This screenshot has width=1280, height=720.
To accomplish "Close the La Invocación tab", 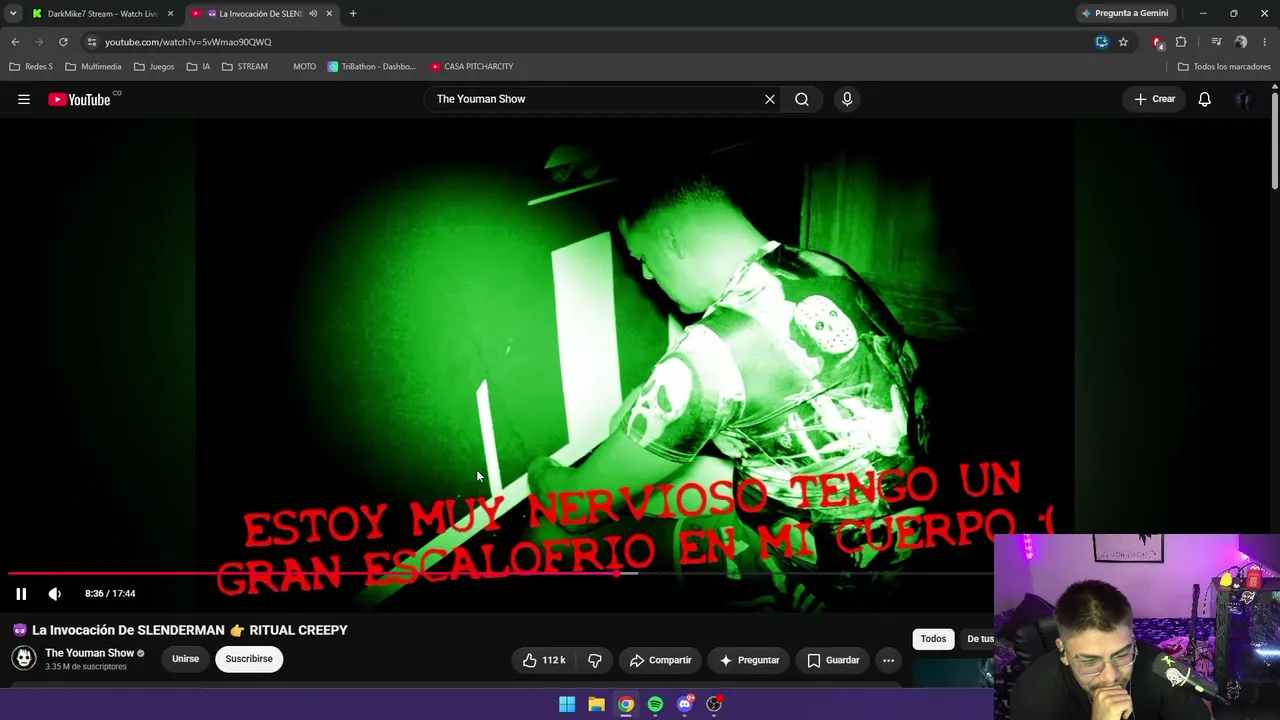I will click(329, 14).
